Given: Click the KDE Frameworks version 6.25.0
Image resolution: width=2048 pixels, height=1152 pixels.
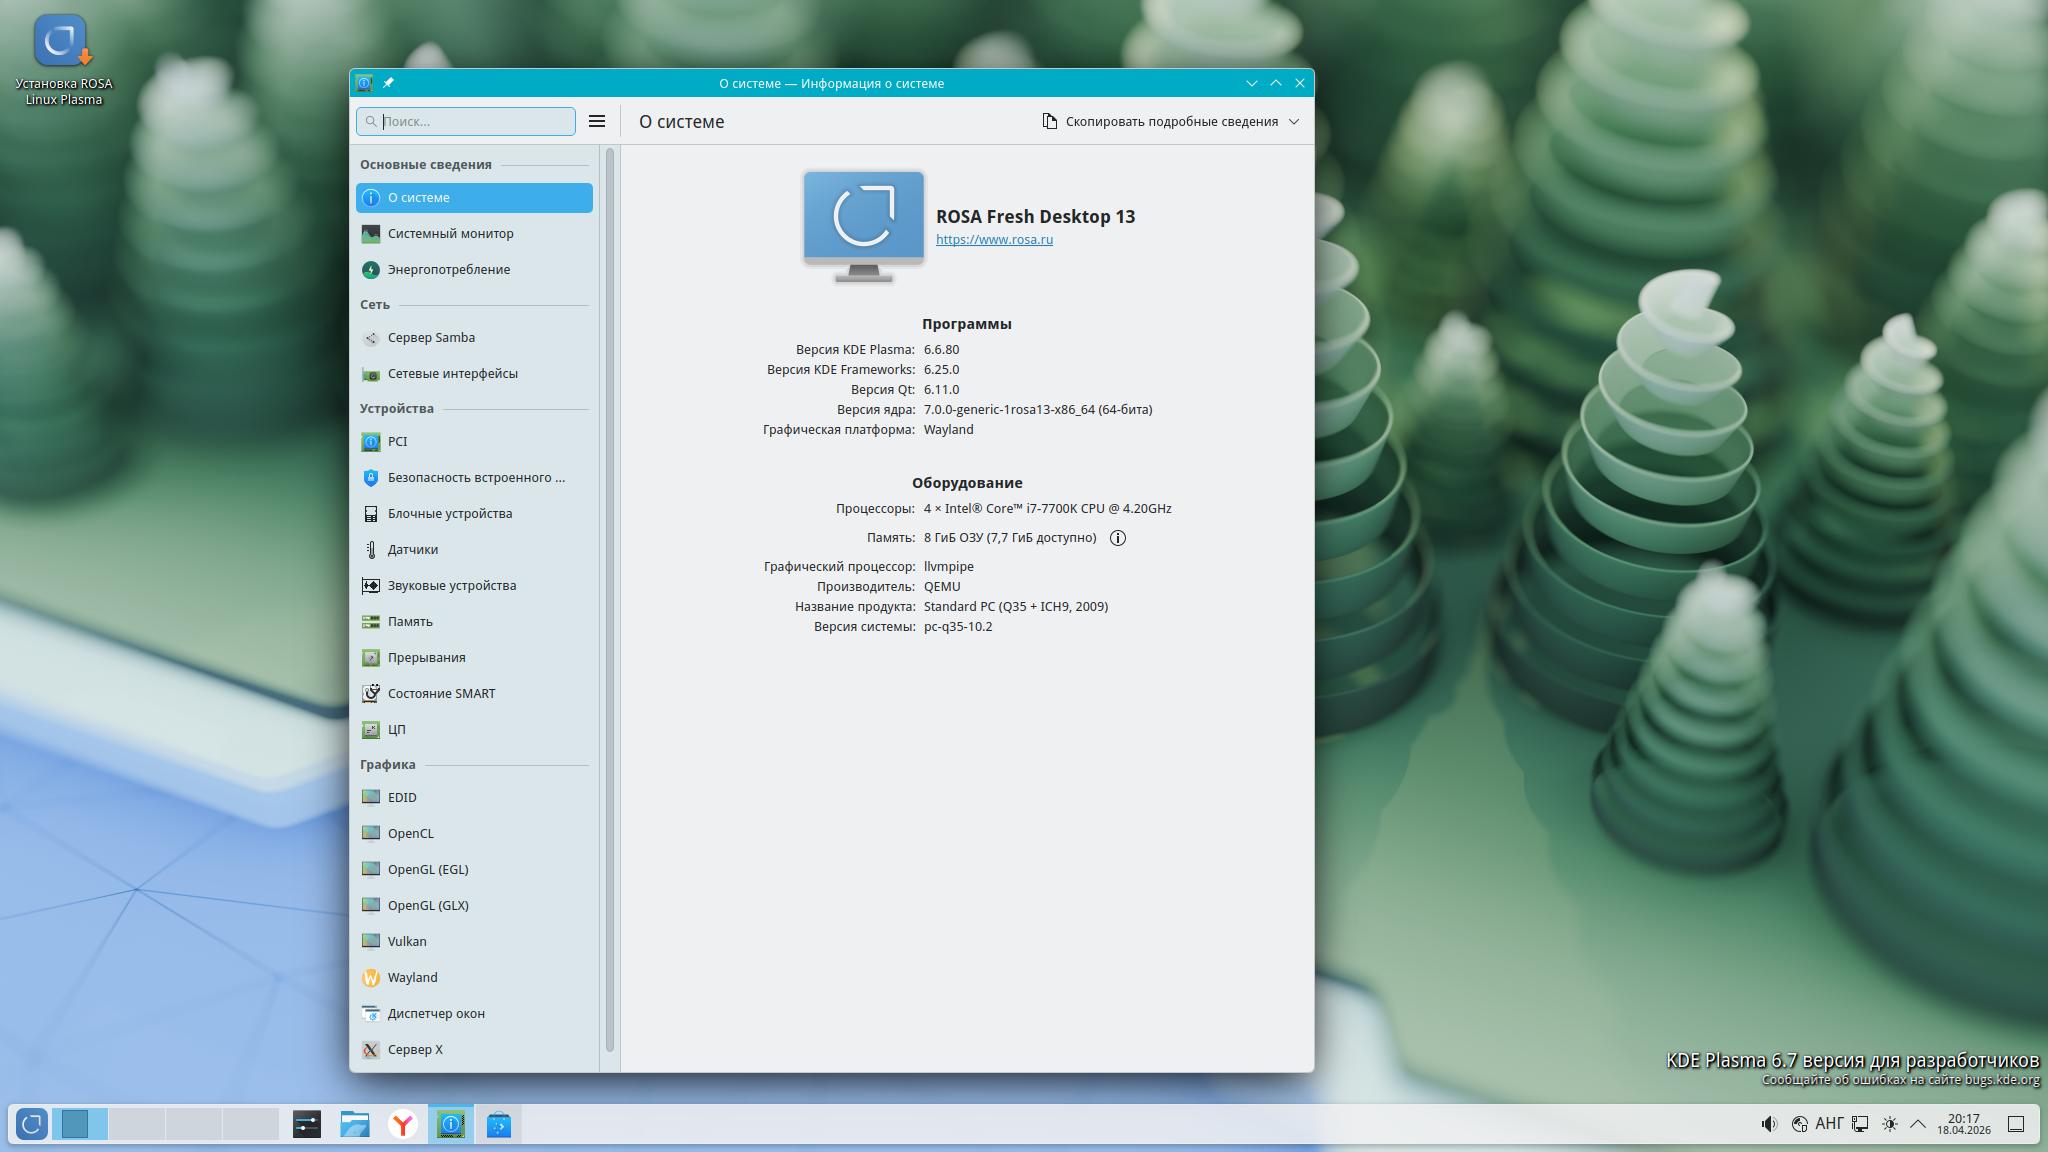Looking at the screenshot, I should click(x=941, y=370).
